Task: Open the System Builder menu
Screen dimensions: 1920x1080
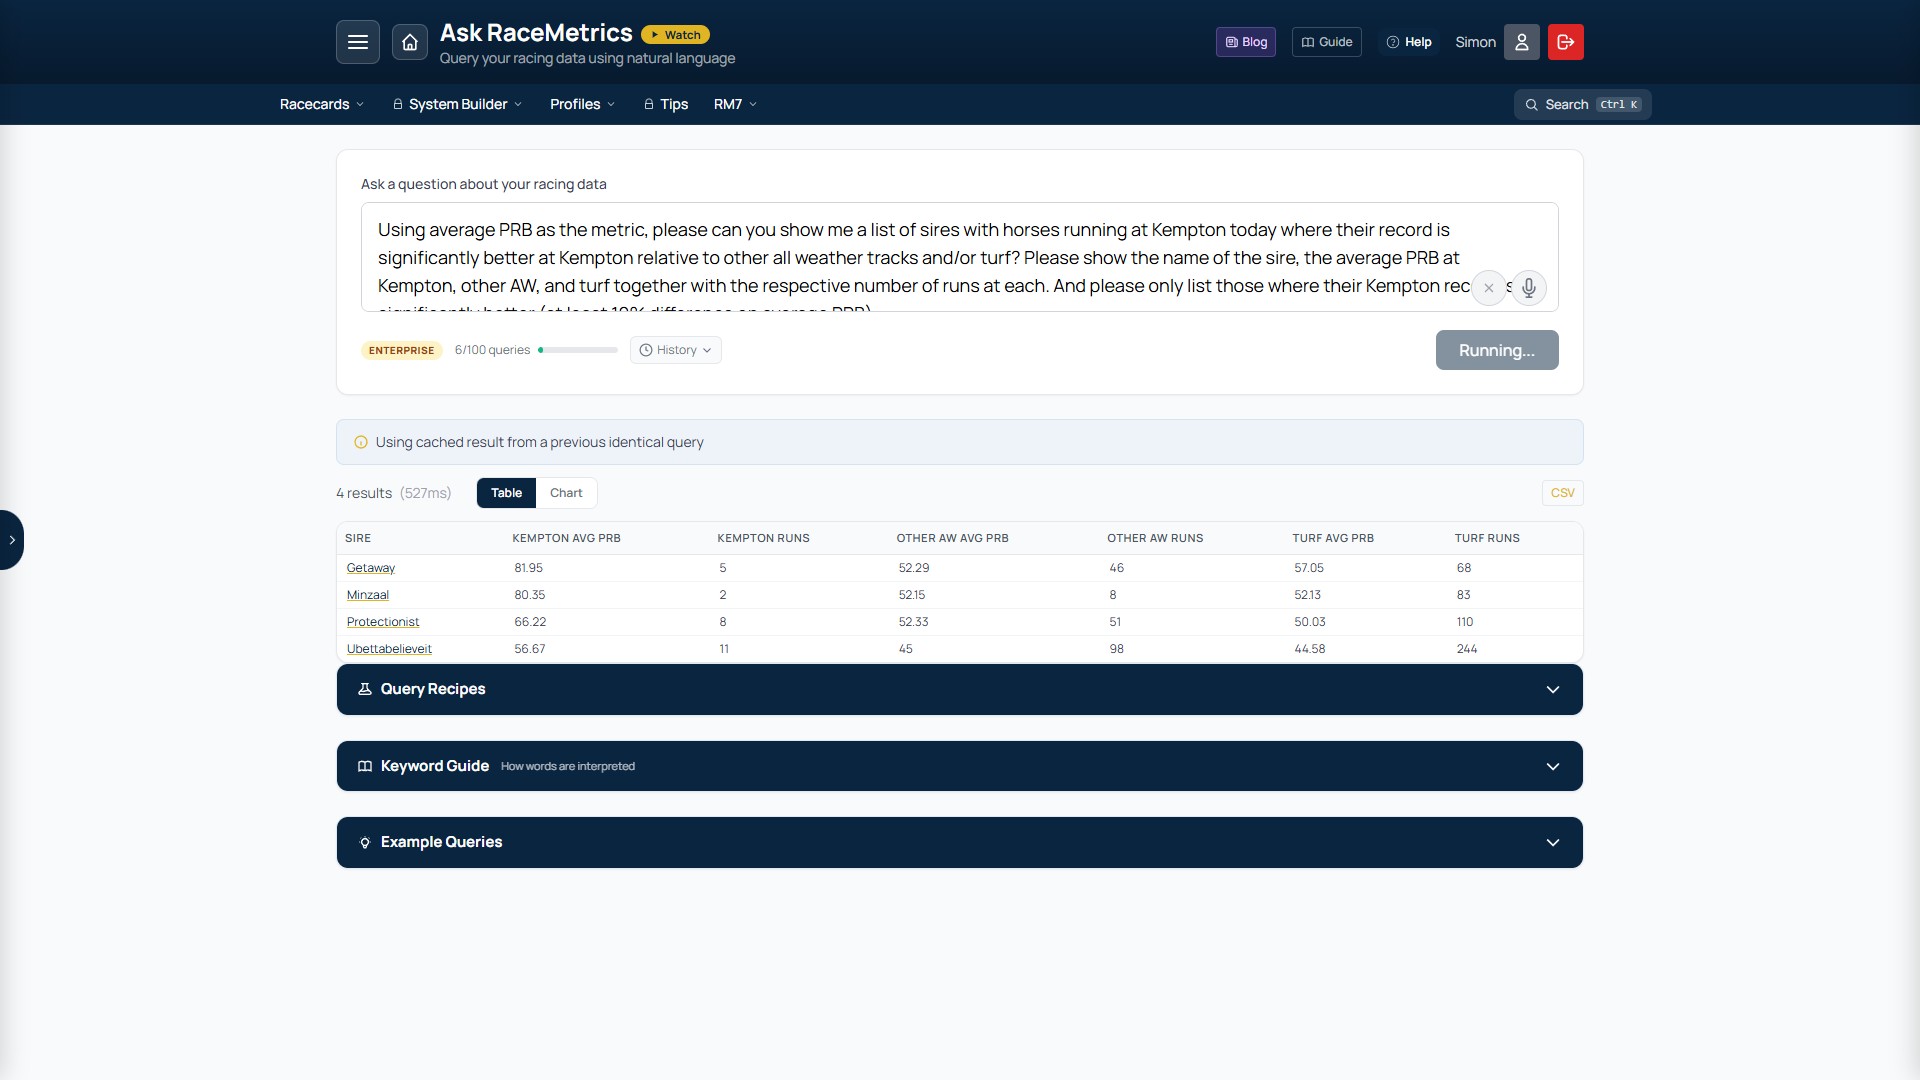Action: 458,104
